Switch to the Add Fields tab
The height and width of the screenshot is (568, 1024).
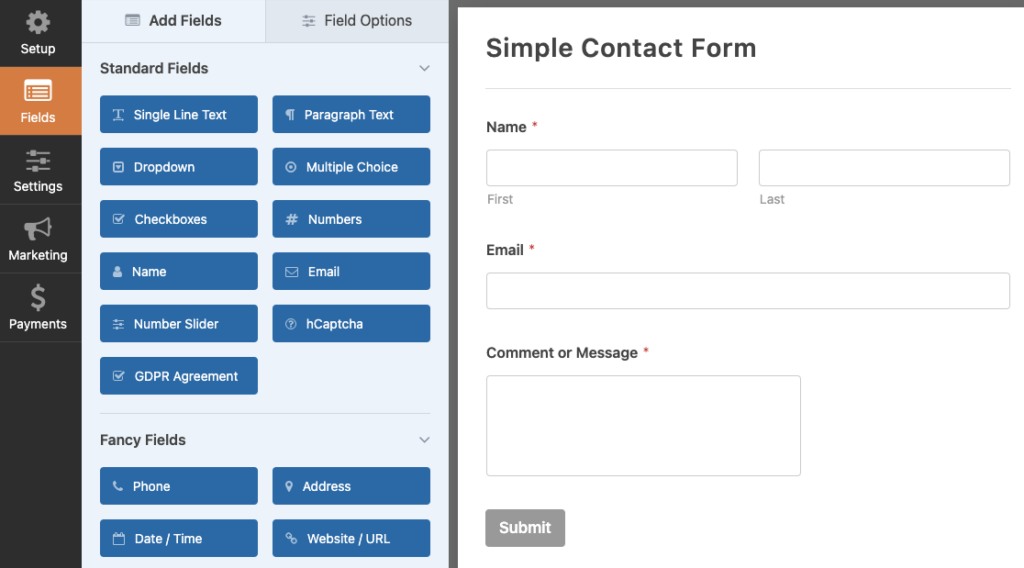[173, 21]
